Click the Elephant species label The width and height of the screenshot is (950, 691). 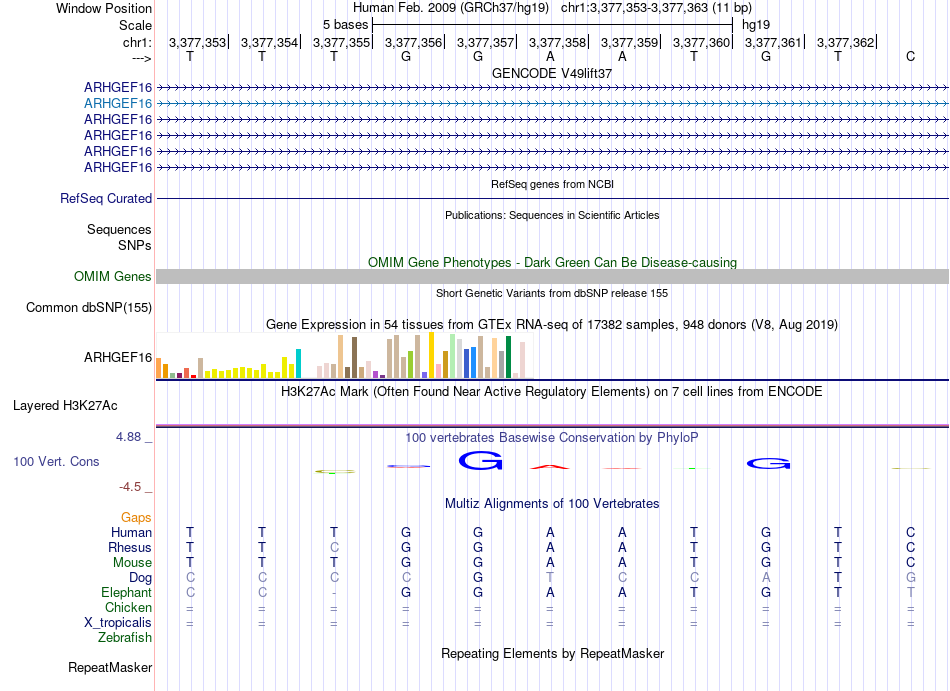[x=126, y=592]
